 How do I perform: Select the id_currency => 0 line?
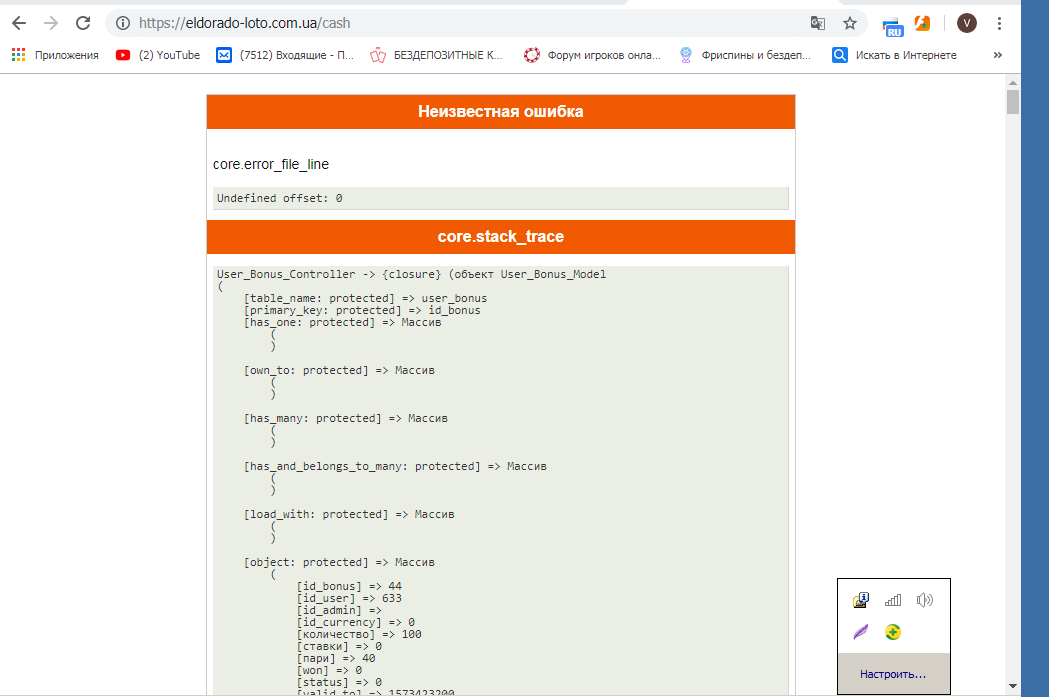tap(356, 623)
